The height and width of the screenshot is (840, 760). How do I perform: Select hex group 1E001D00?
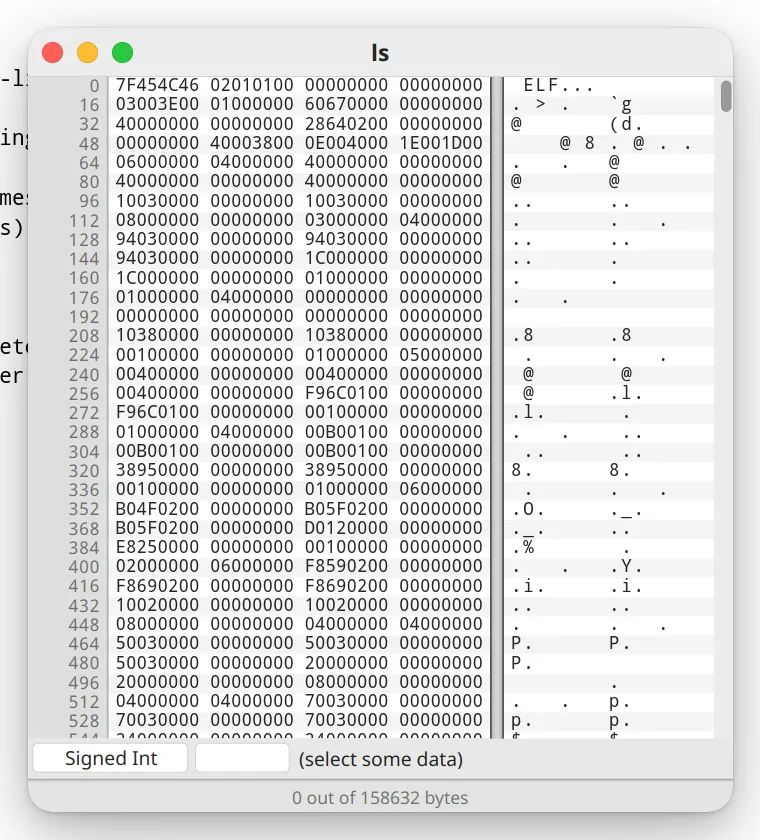coord(441,143)
